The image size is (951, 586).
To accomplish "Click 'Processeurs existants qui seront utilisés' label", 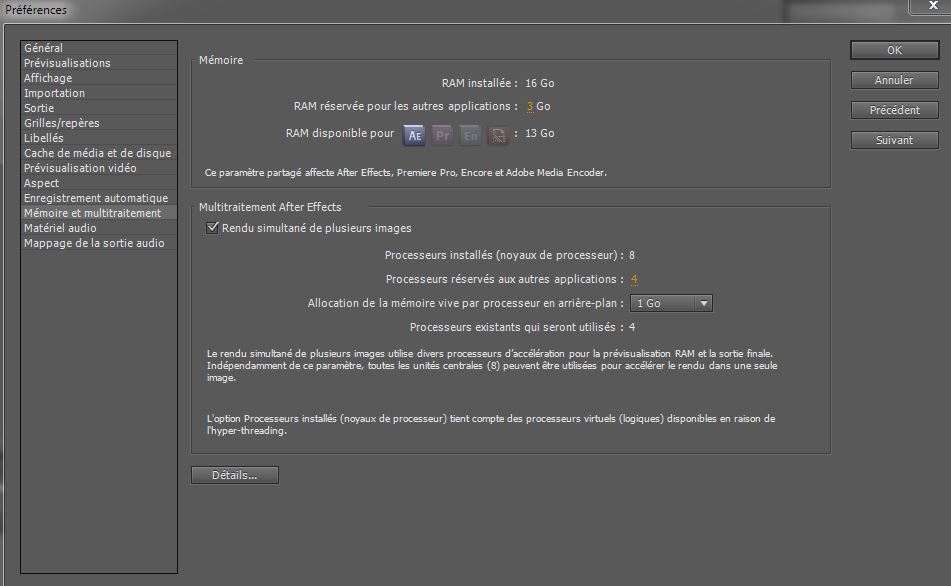I will click(516, 327).
